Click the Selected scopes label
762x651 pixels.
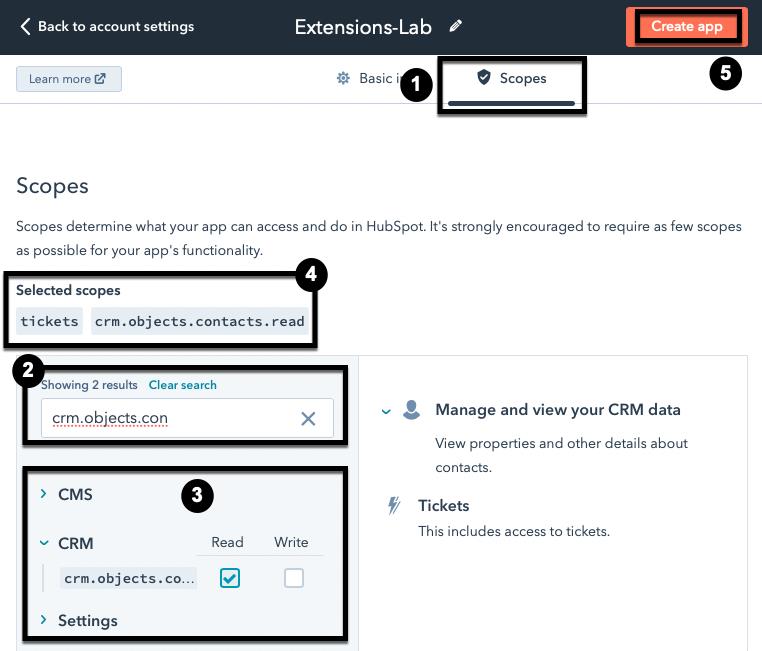tap(68, 290)
